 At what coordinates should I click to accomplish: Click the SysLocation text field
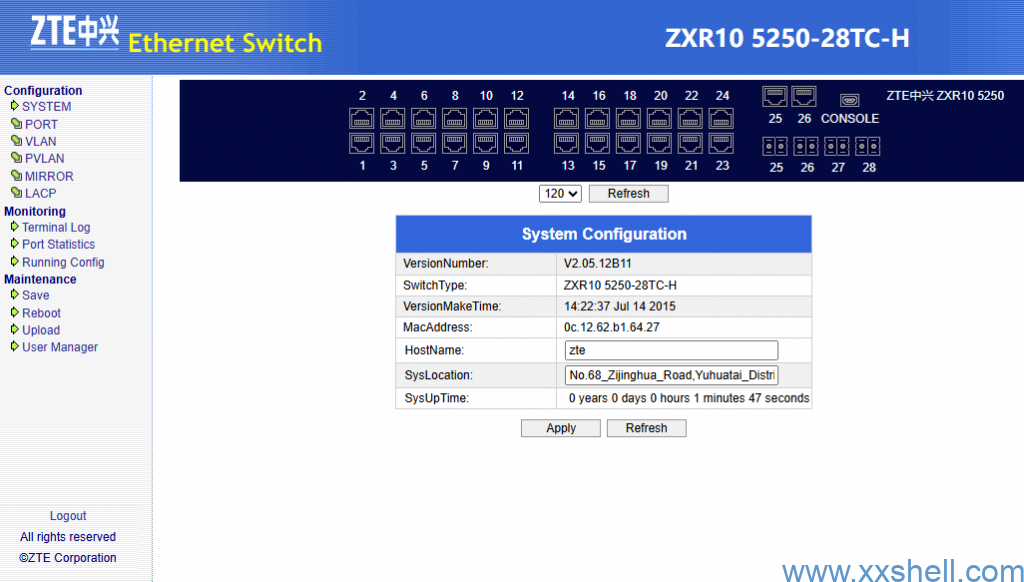pos(671,375)
